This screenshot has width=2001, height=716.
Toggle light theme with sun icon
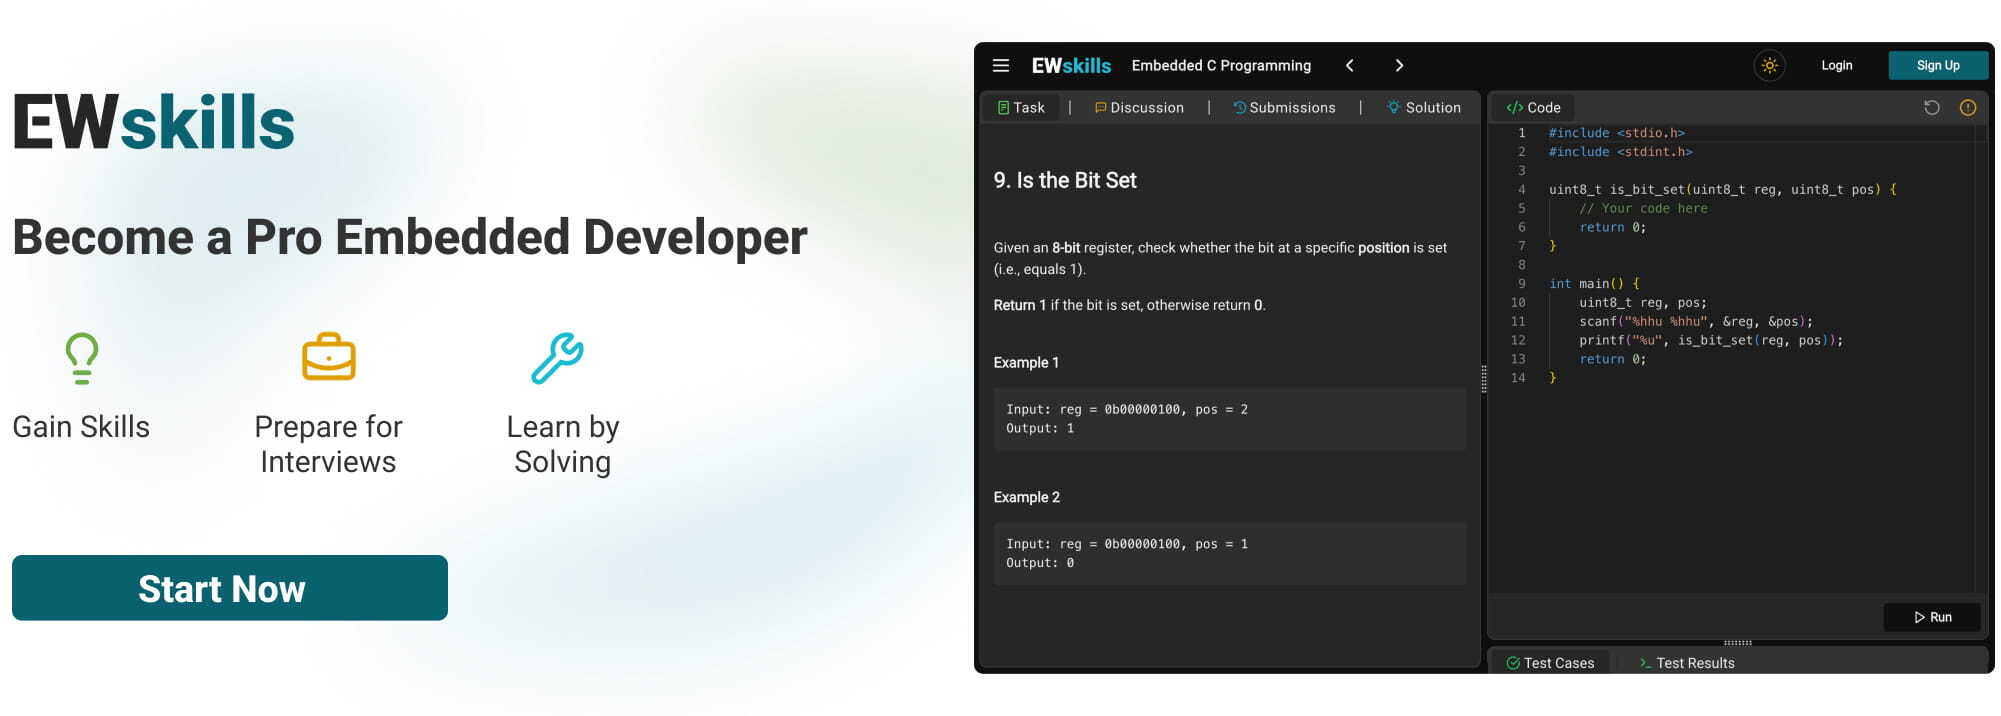pos(1769,66)
